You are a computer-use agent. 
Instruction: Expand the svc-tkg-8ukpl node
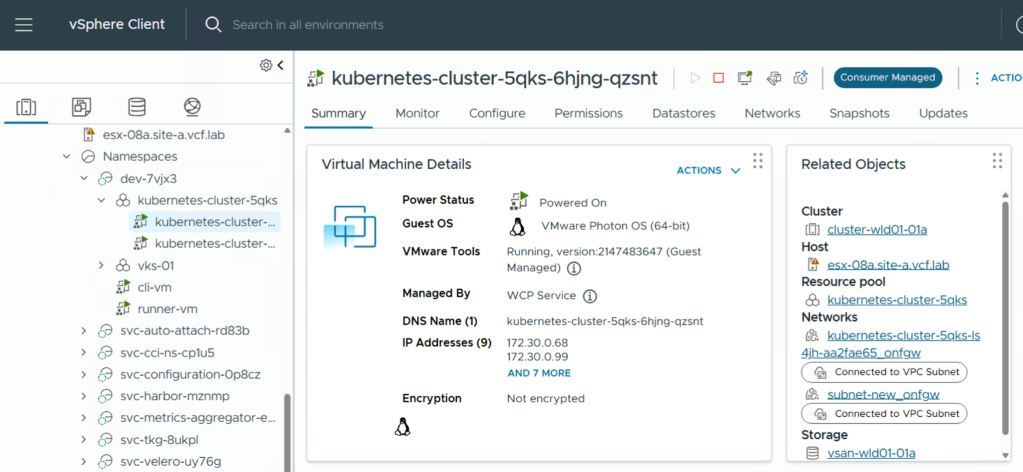pyautogui.click(x=84, y=440)
